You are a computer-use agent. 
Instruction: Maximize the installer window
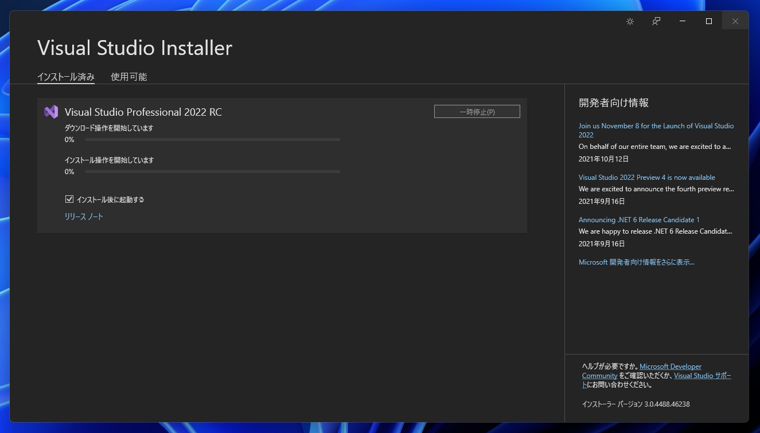click(709, 21)
